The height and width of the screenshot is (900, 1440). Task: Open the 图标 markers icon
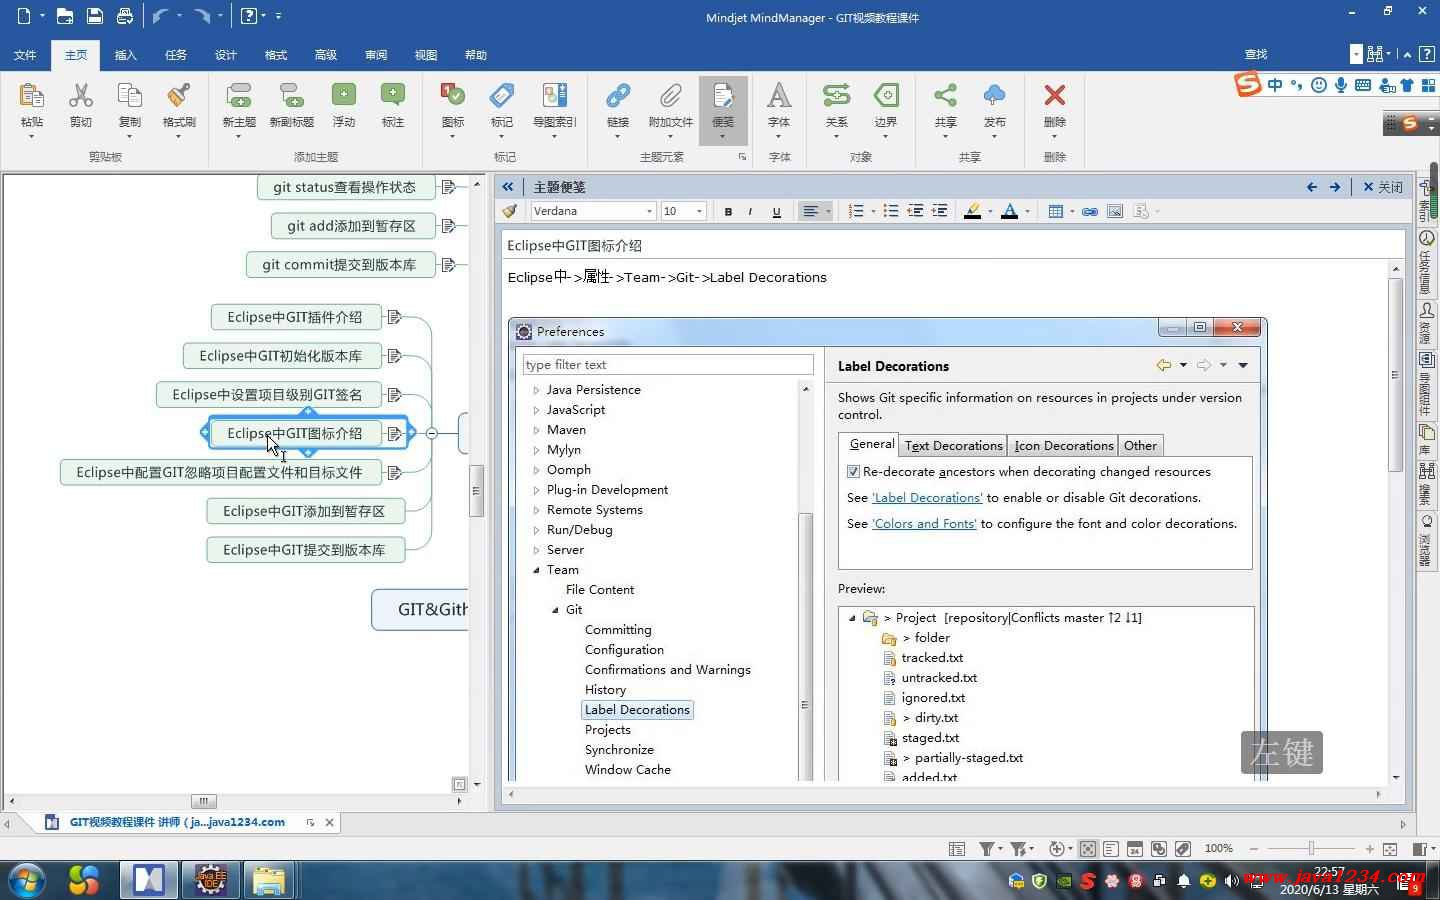[453, 95]
